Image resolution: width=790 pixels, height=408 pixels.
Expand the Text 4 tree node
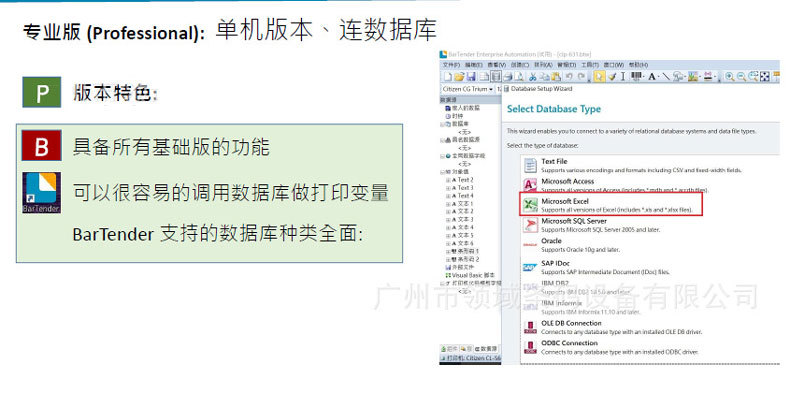tap(448, 195)
